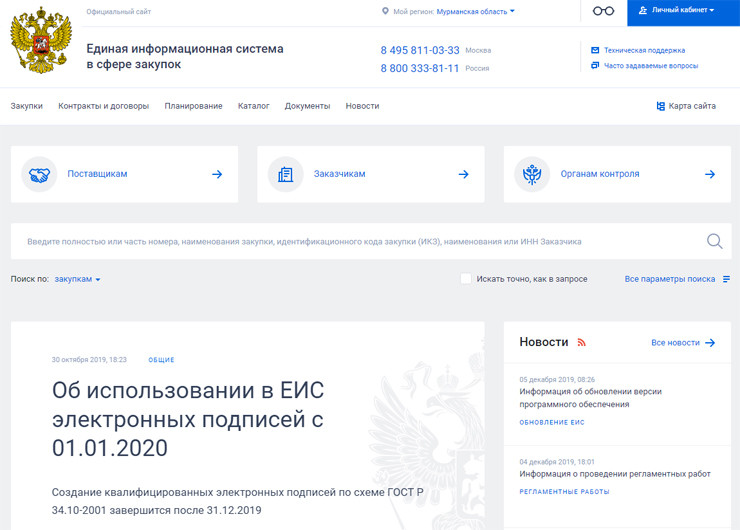Screen dimensions: 740x530
Task: Click the document icon for Заказчикам
Action: pyautogui.click(x=286, y=174)
